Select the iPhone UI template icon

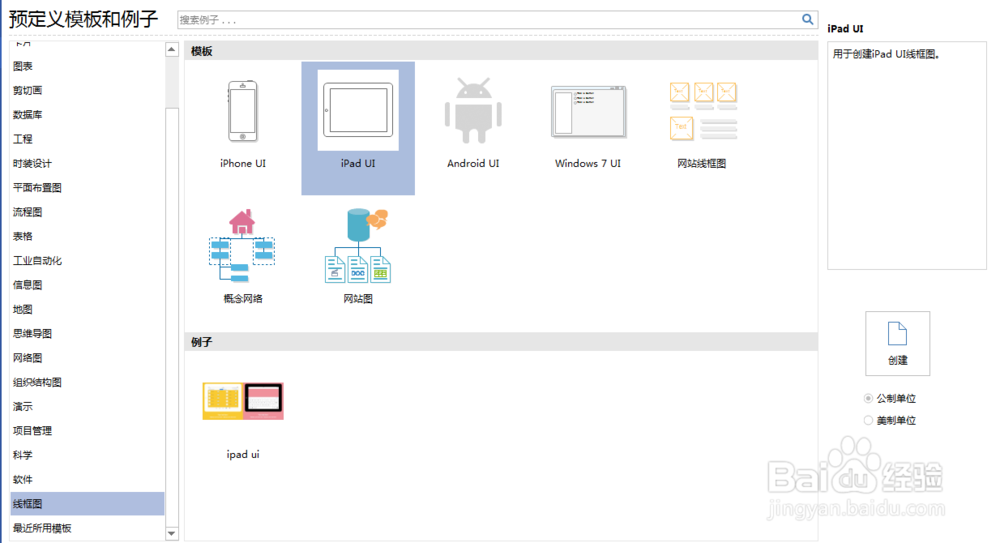[242, 112]
